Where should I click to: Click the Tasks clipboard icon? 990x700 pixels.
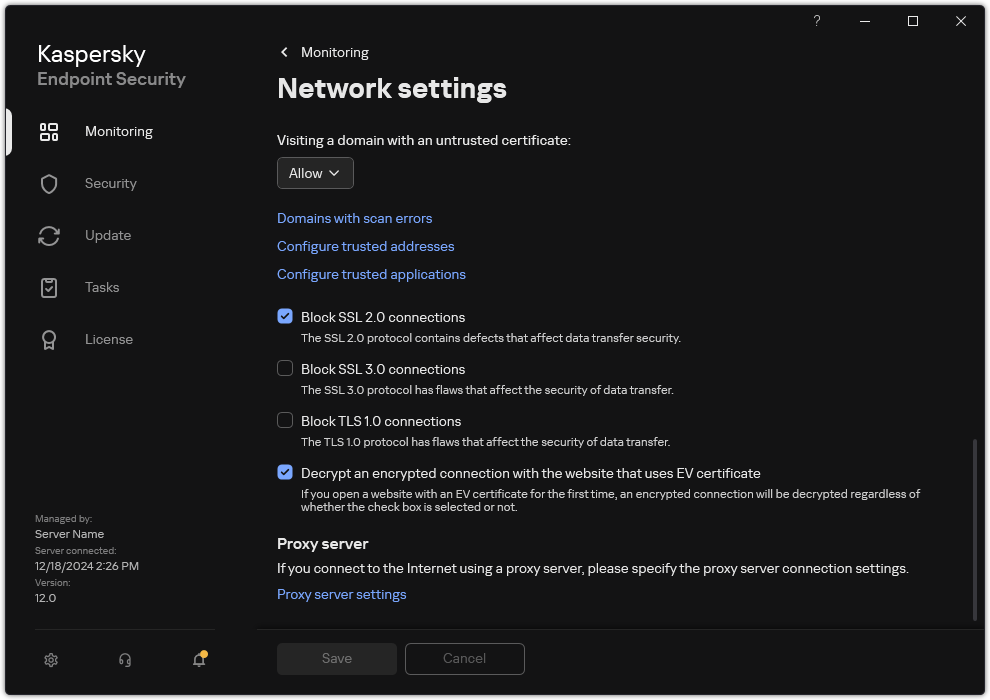49,287
